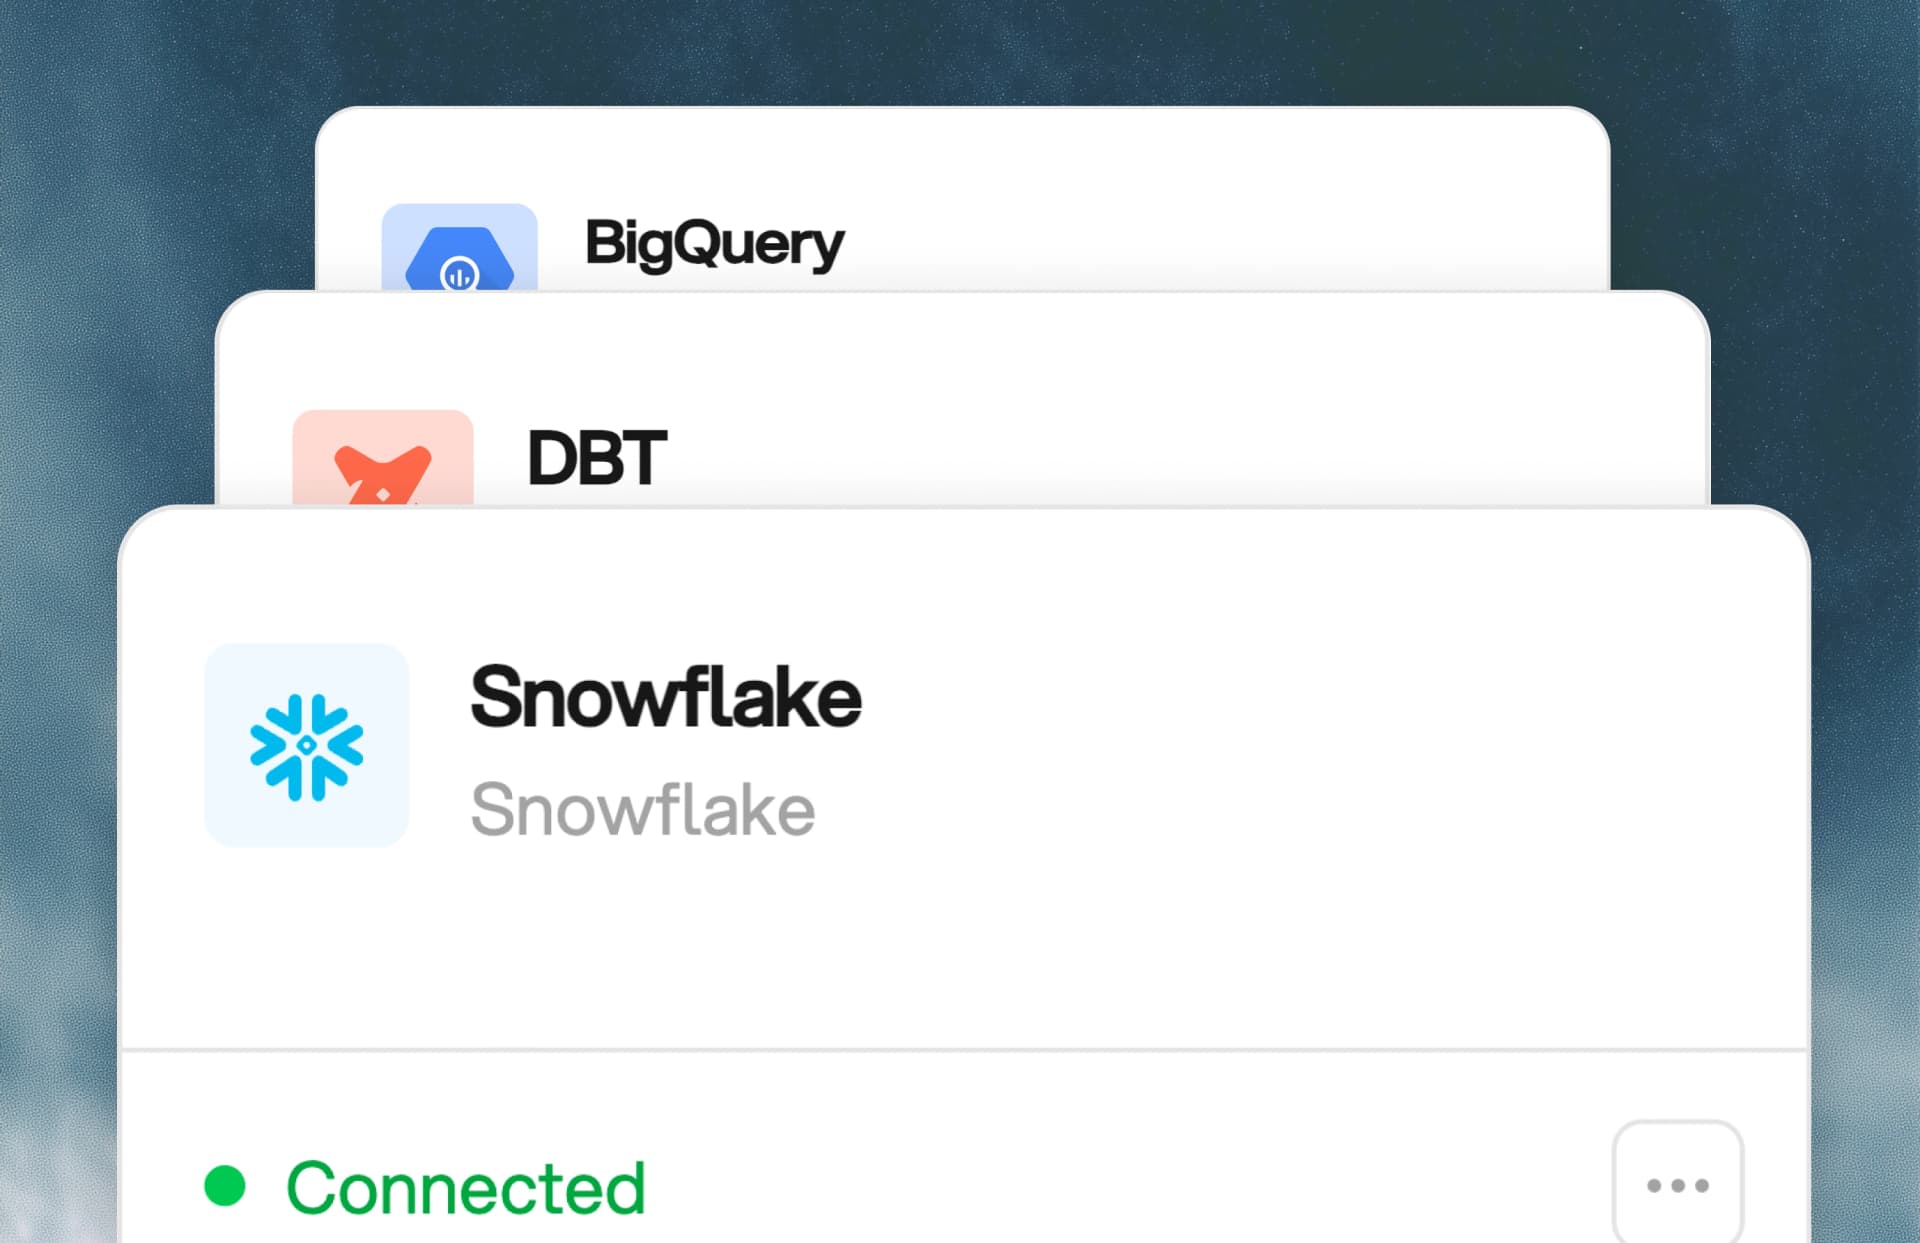
Task: Select the Connected status label
Action: [x=466, y=1188]
